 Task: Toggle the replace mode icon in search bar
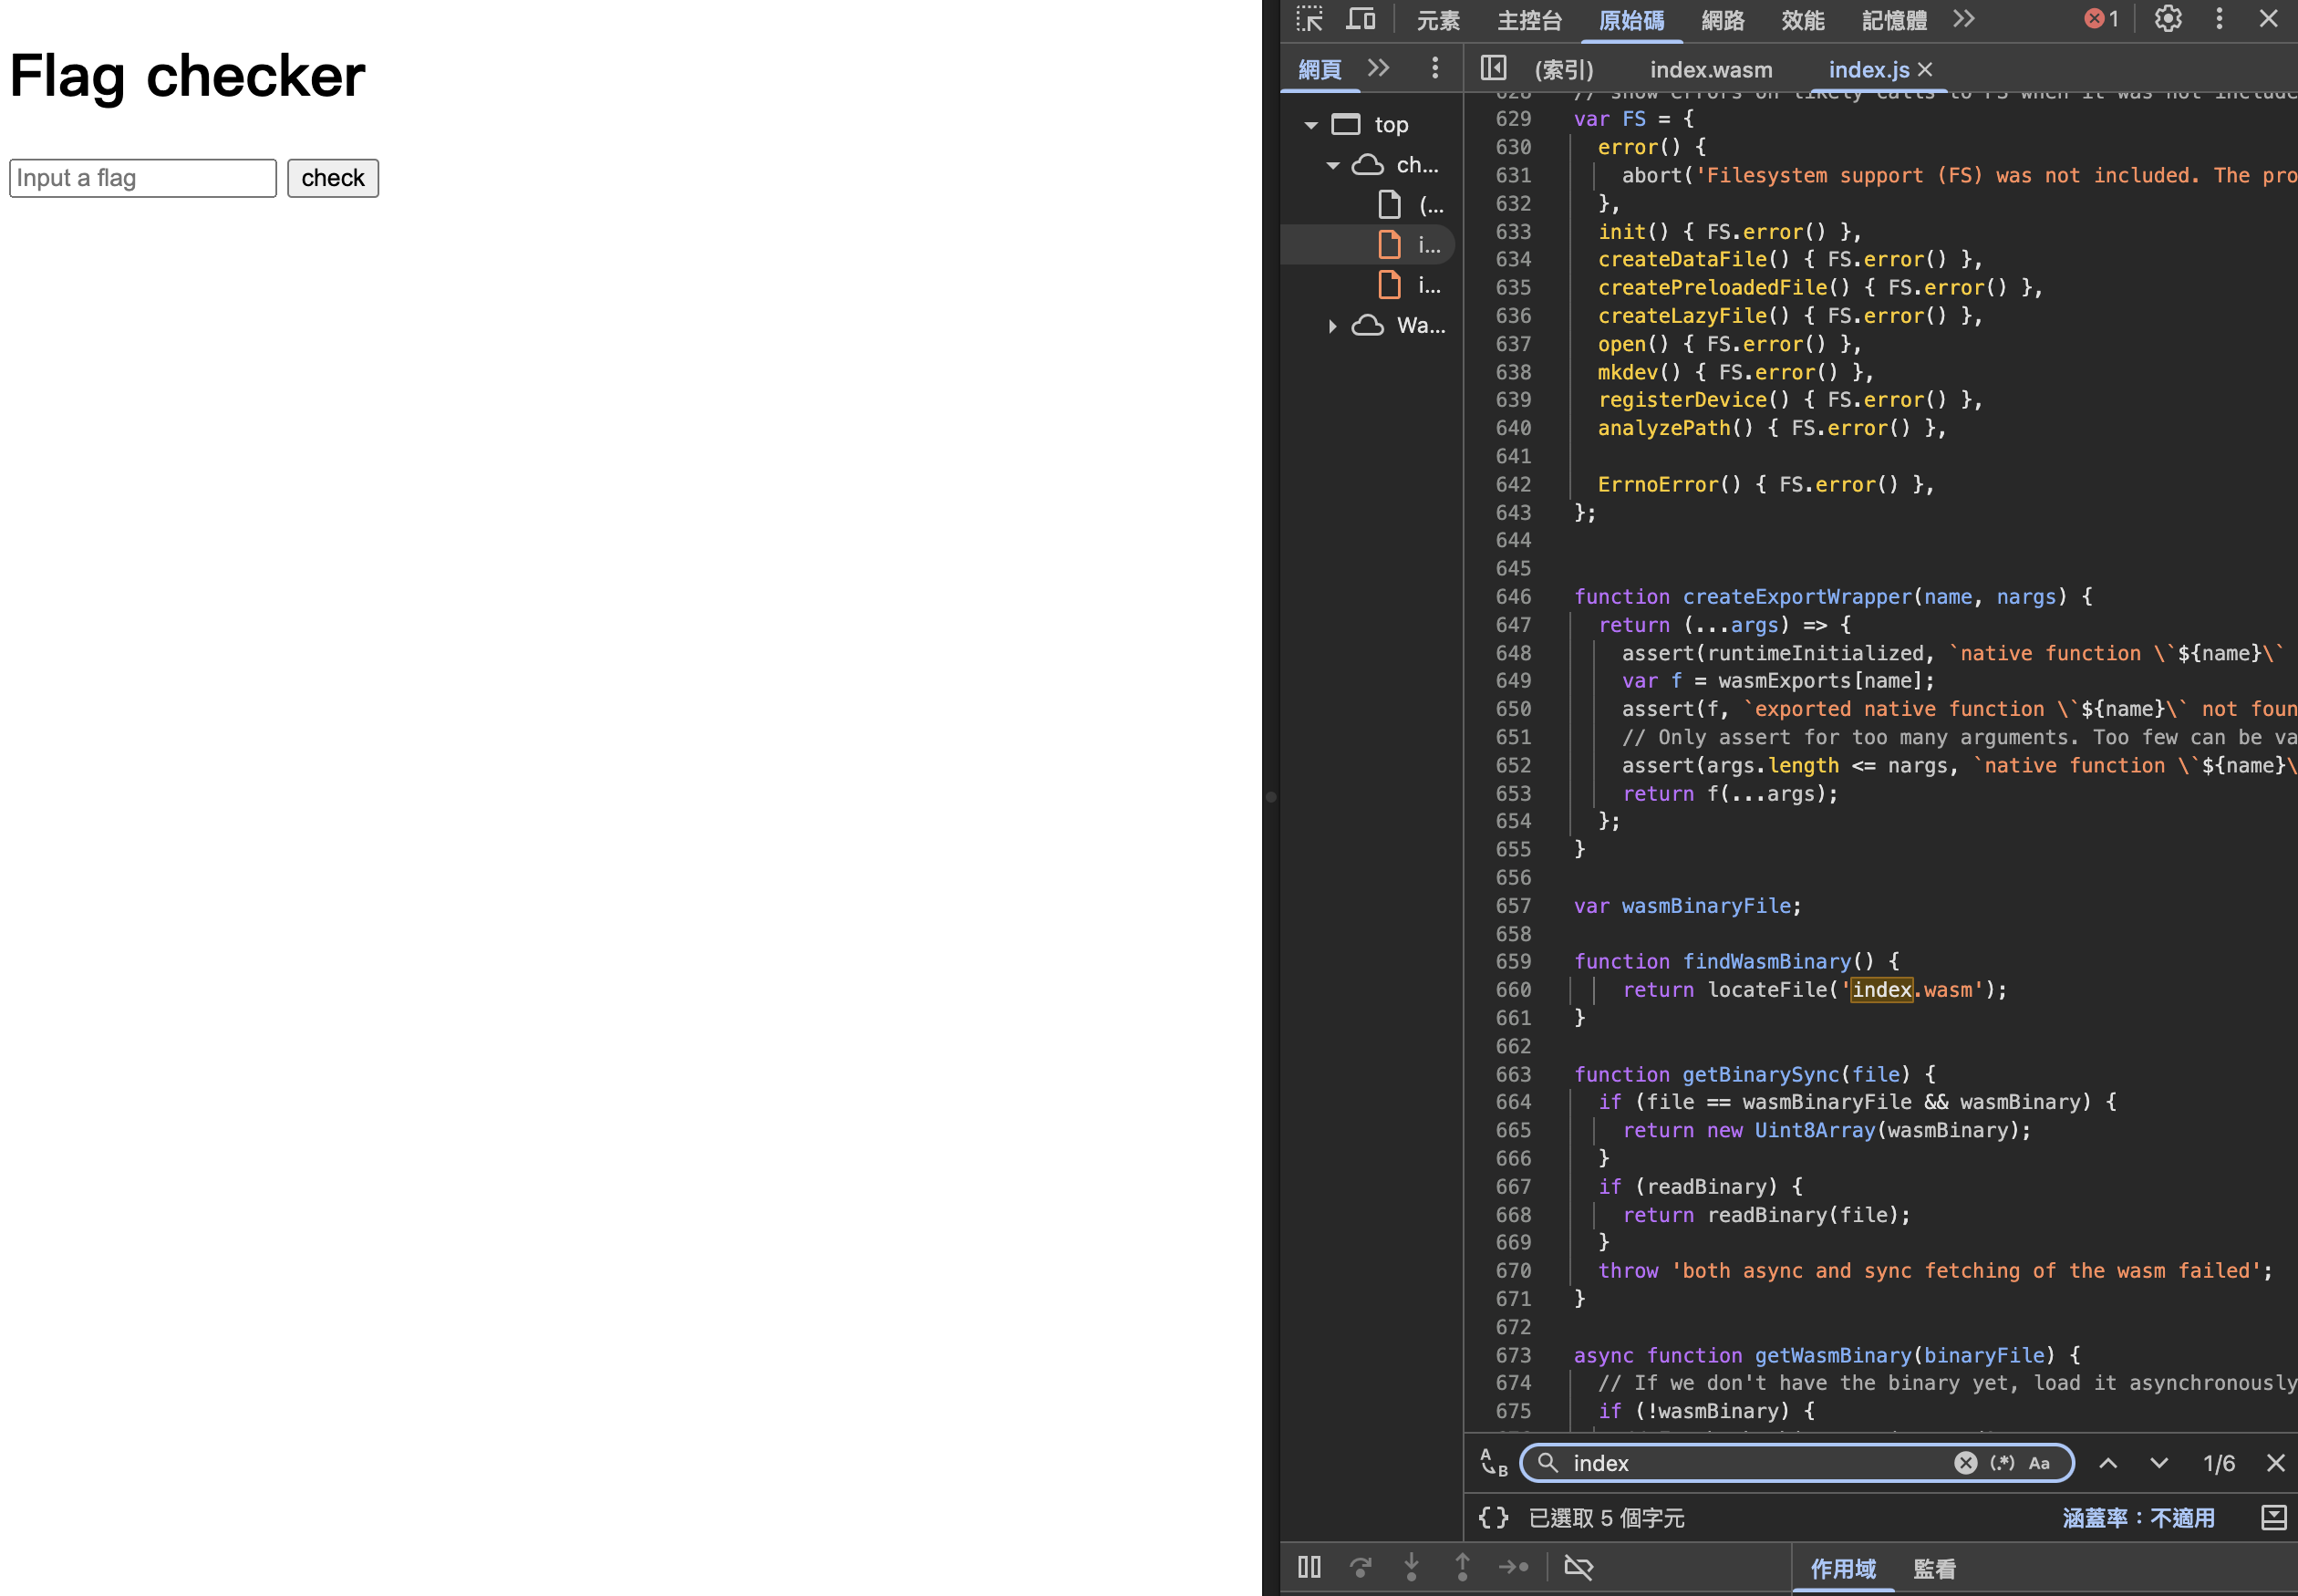pyautogui.click(x=1493, y=1462)
